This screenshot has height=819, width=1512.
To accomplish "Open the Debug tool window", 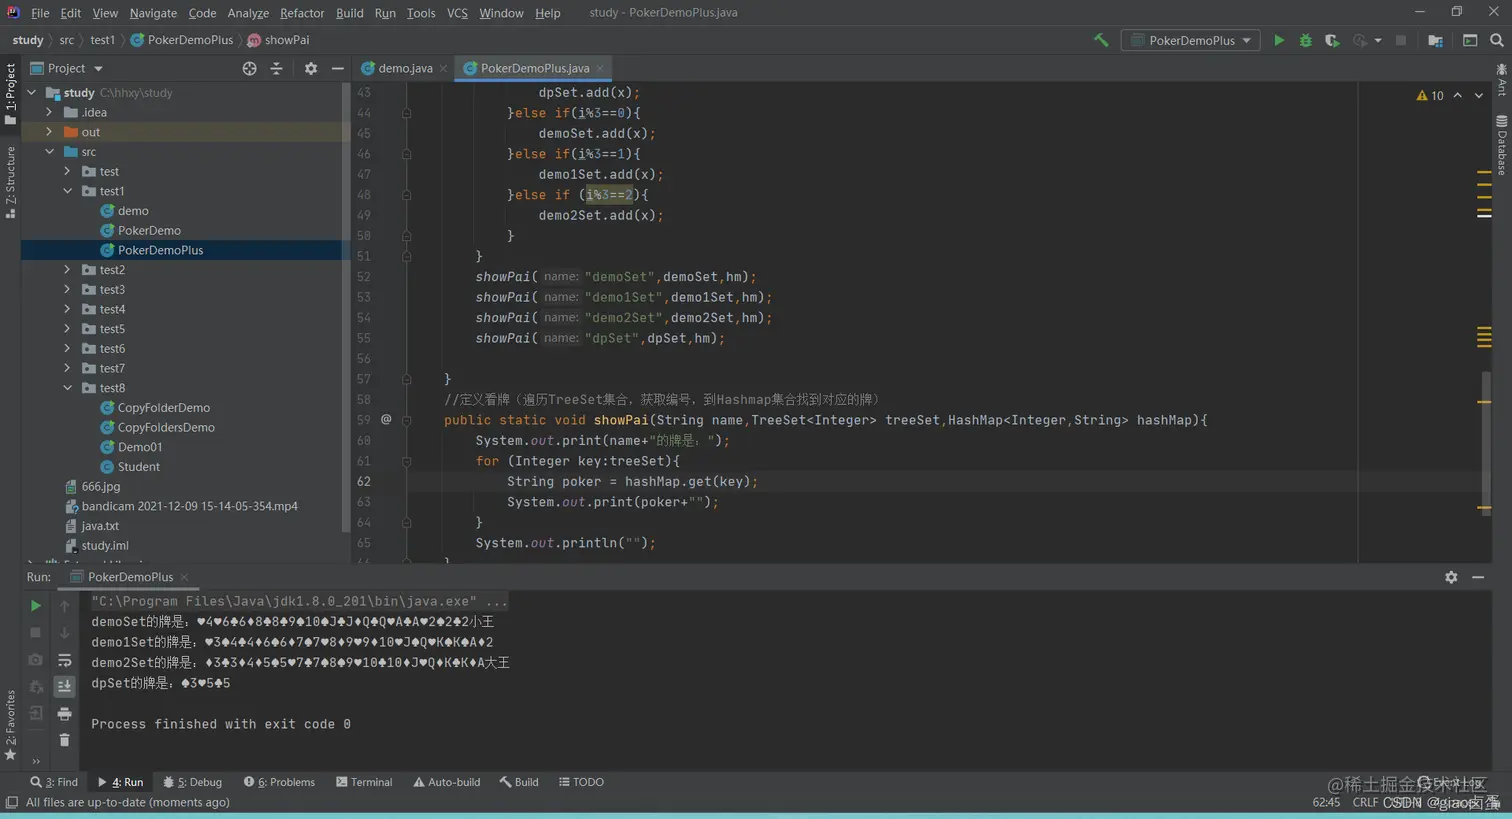I will [193, 782].
